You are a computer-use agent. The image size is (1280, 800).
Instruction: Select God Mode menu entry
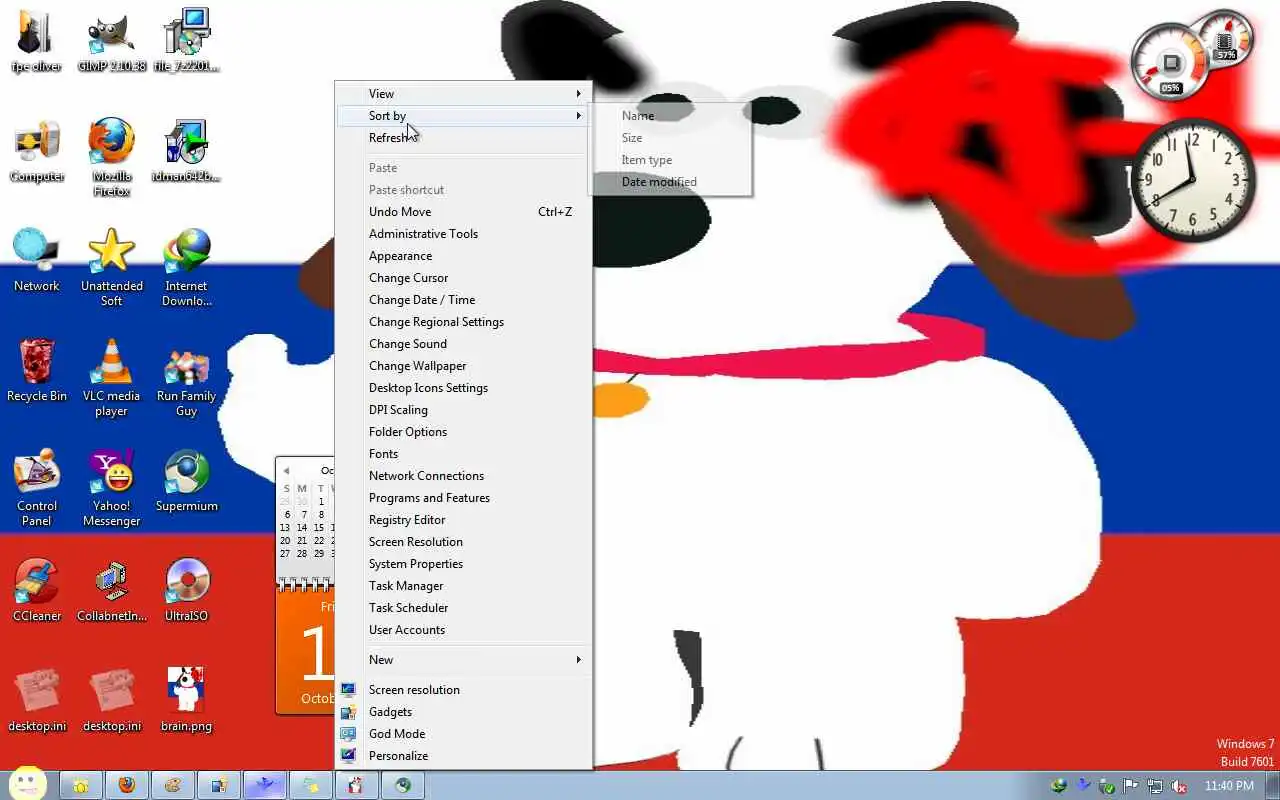[463, 734]
